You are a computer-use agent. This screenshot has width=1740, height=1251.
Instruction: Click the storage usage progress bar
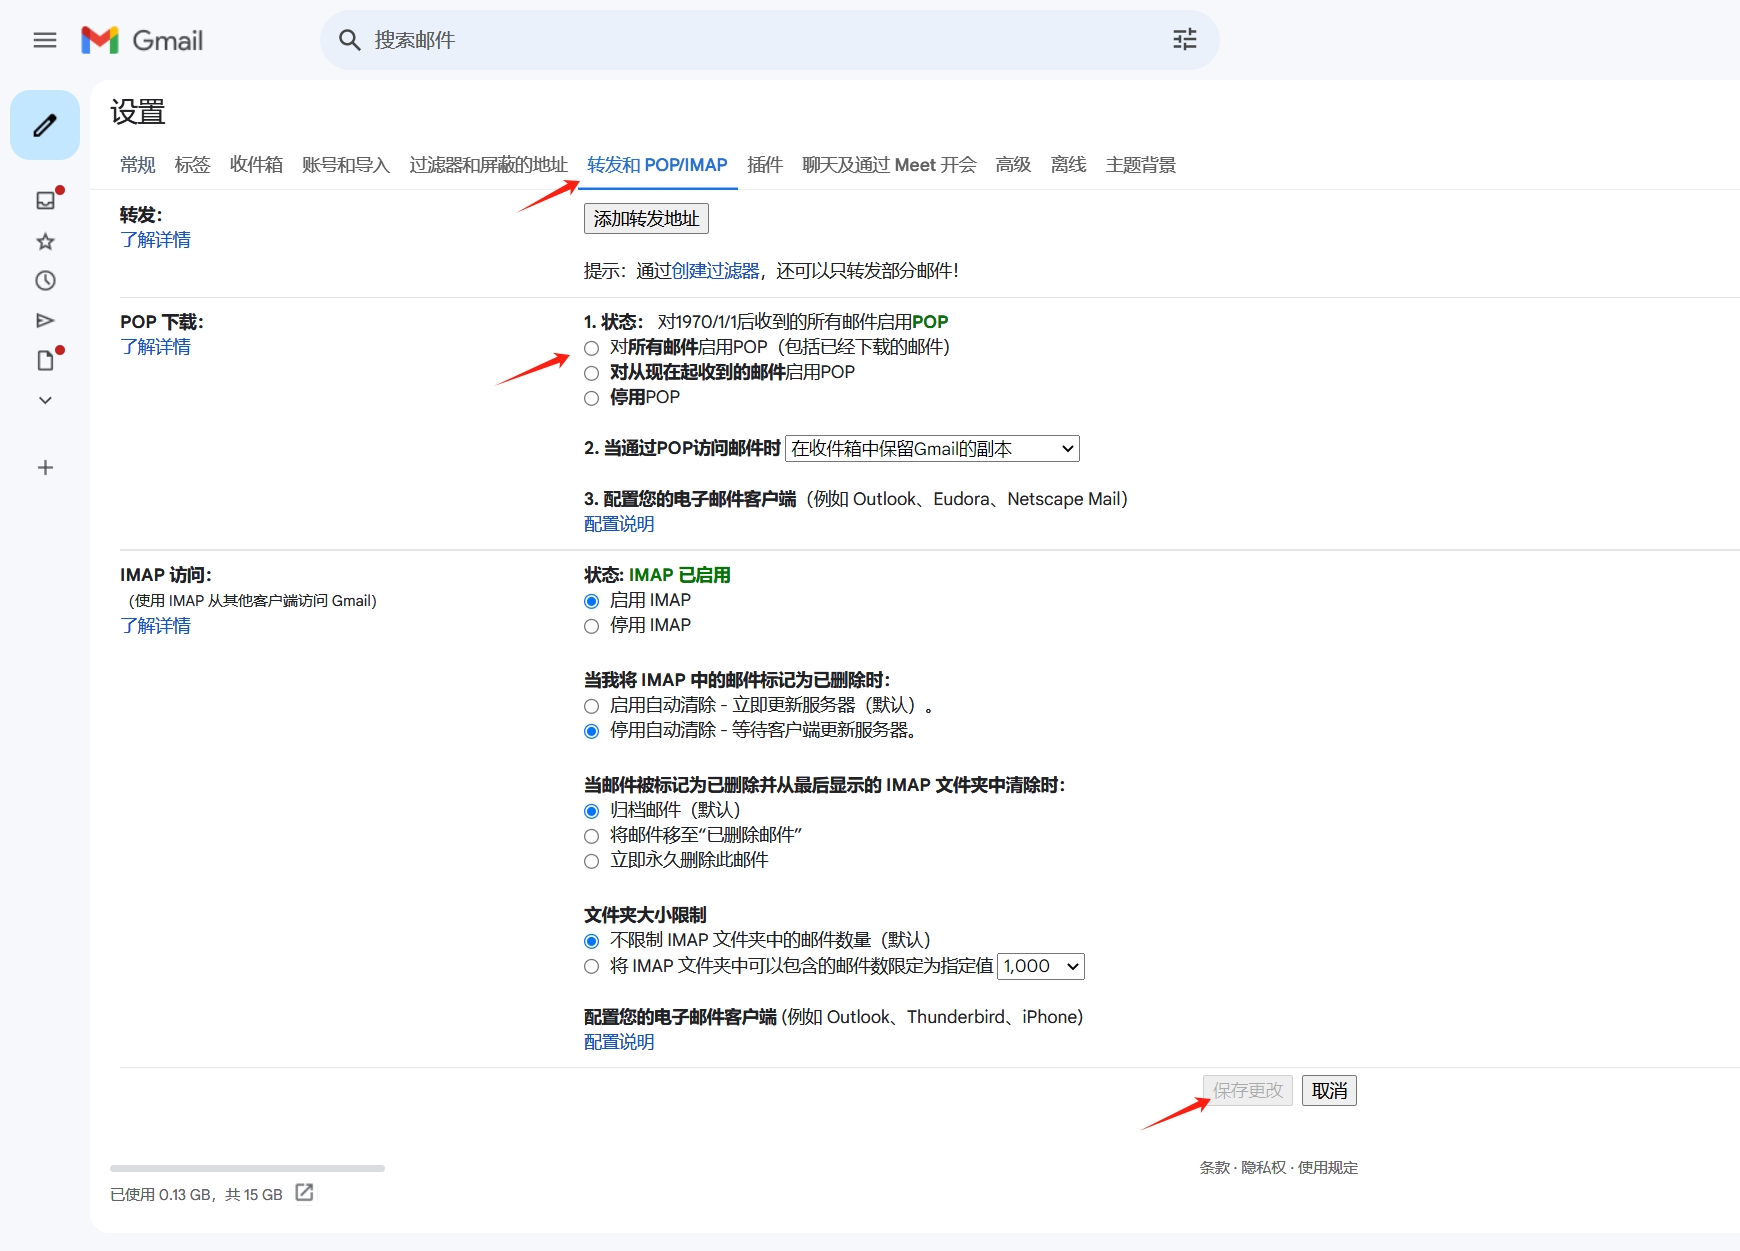pos(247,1168)
